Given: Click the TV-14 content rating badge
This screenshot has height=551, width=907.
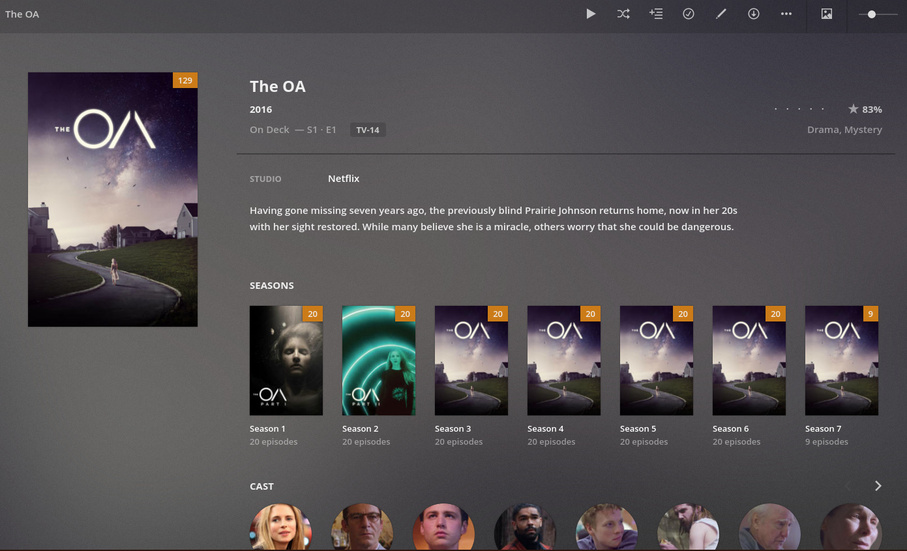Looking at the screenshot, I should click(x=367, y=130).
